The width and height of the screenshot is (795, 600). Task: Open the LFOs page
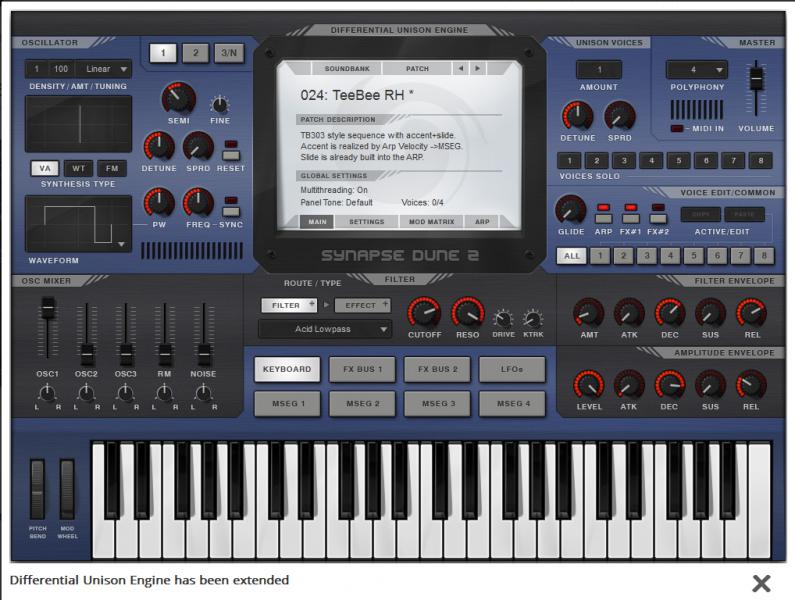point(512,369)
